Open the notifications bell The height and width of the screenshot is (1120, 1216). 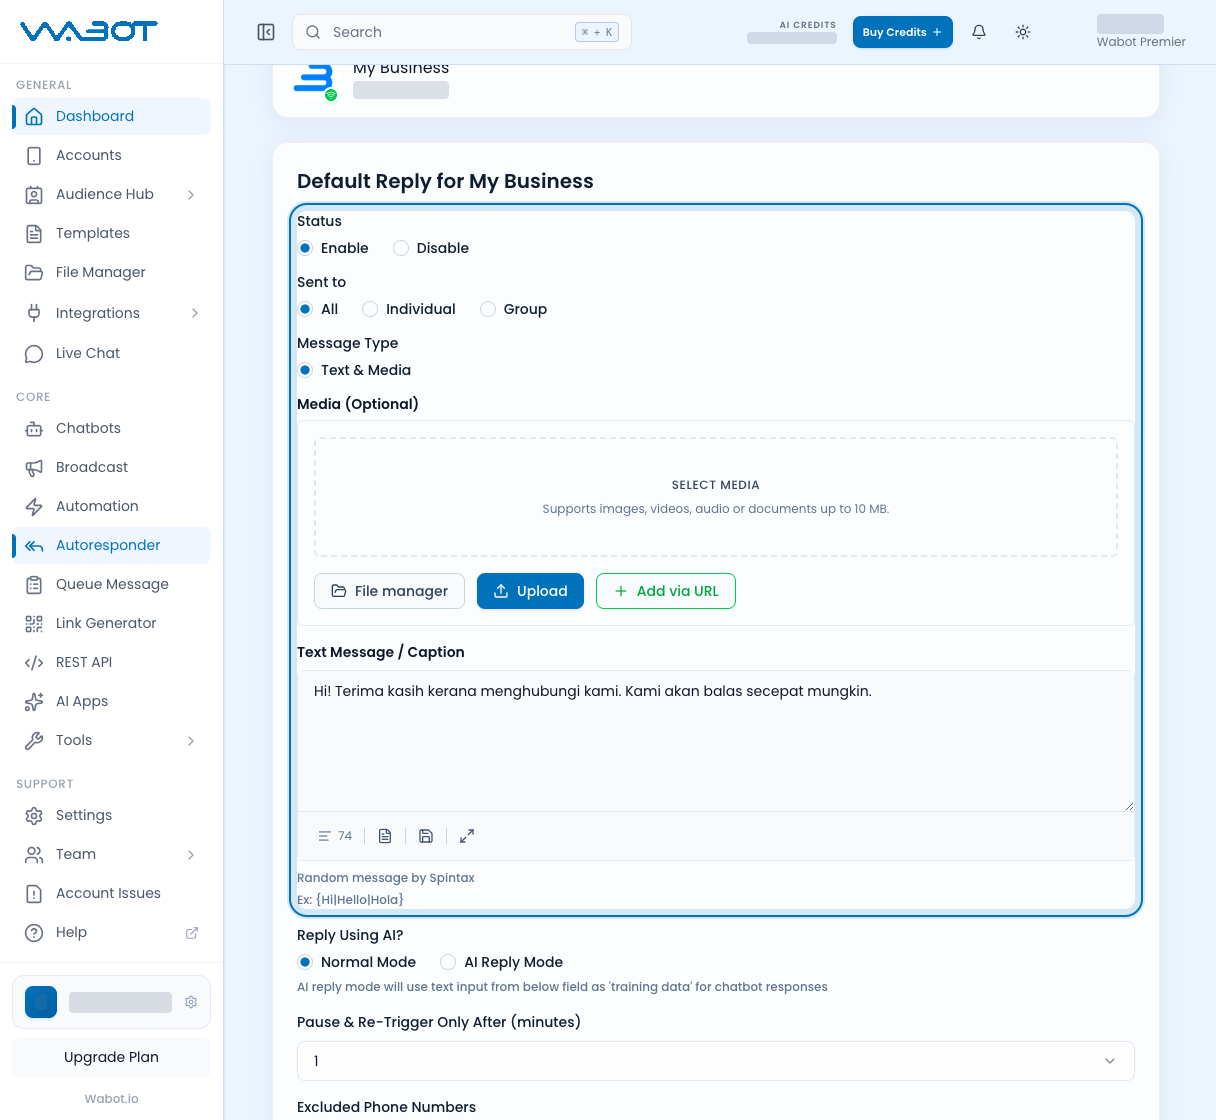979,32
